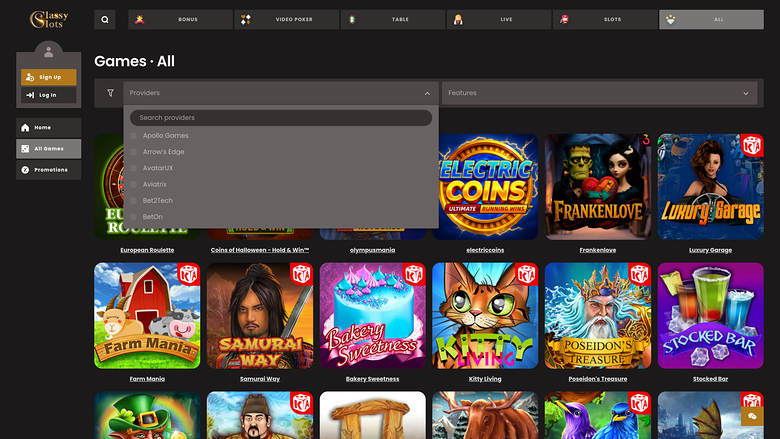Image resolution: width=780 pixels, height=439 pixels.
Task: Click the Kitty Living game thumbnail
Action: click(x=485, y=316)
